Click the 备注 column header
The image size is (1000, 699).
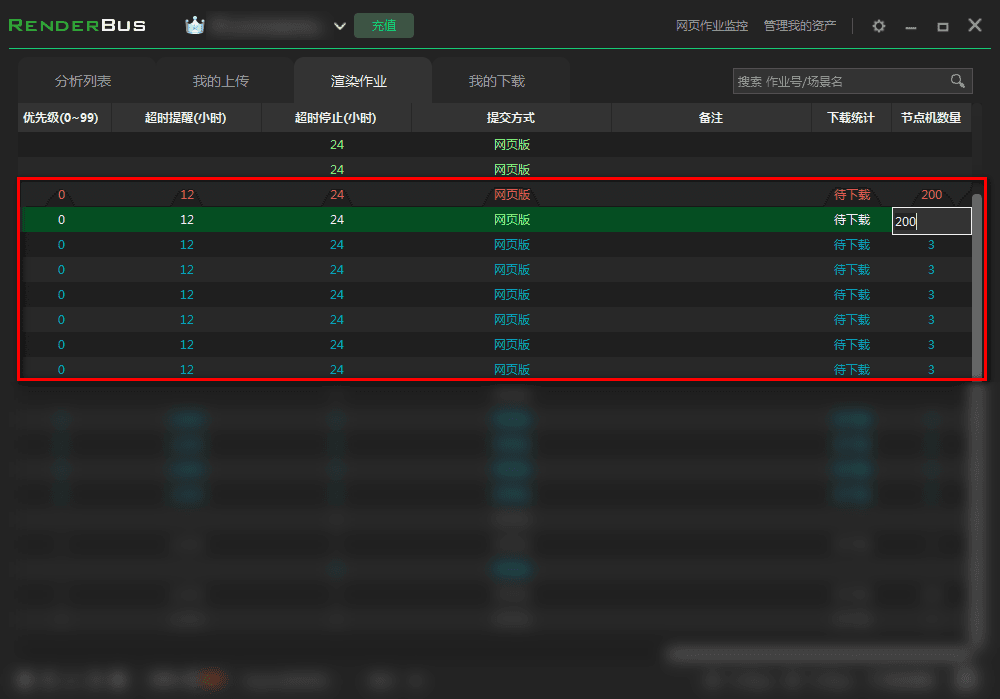[x=710, y=118]
